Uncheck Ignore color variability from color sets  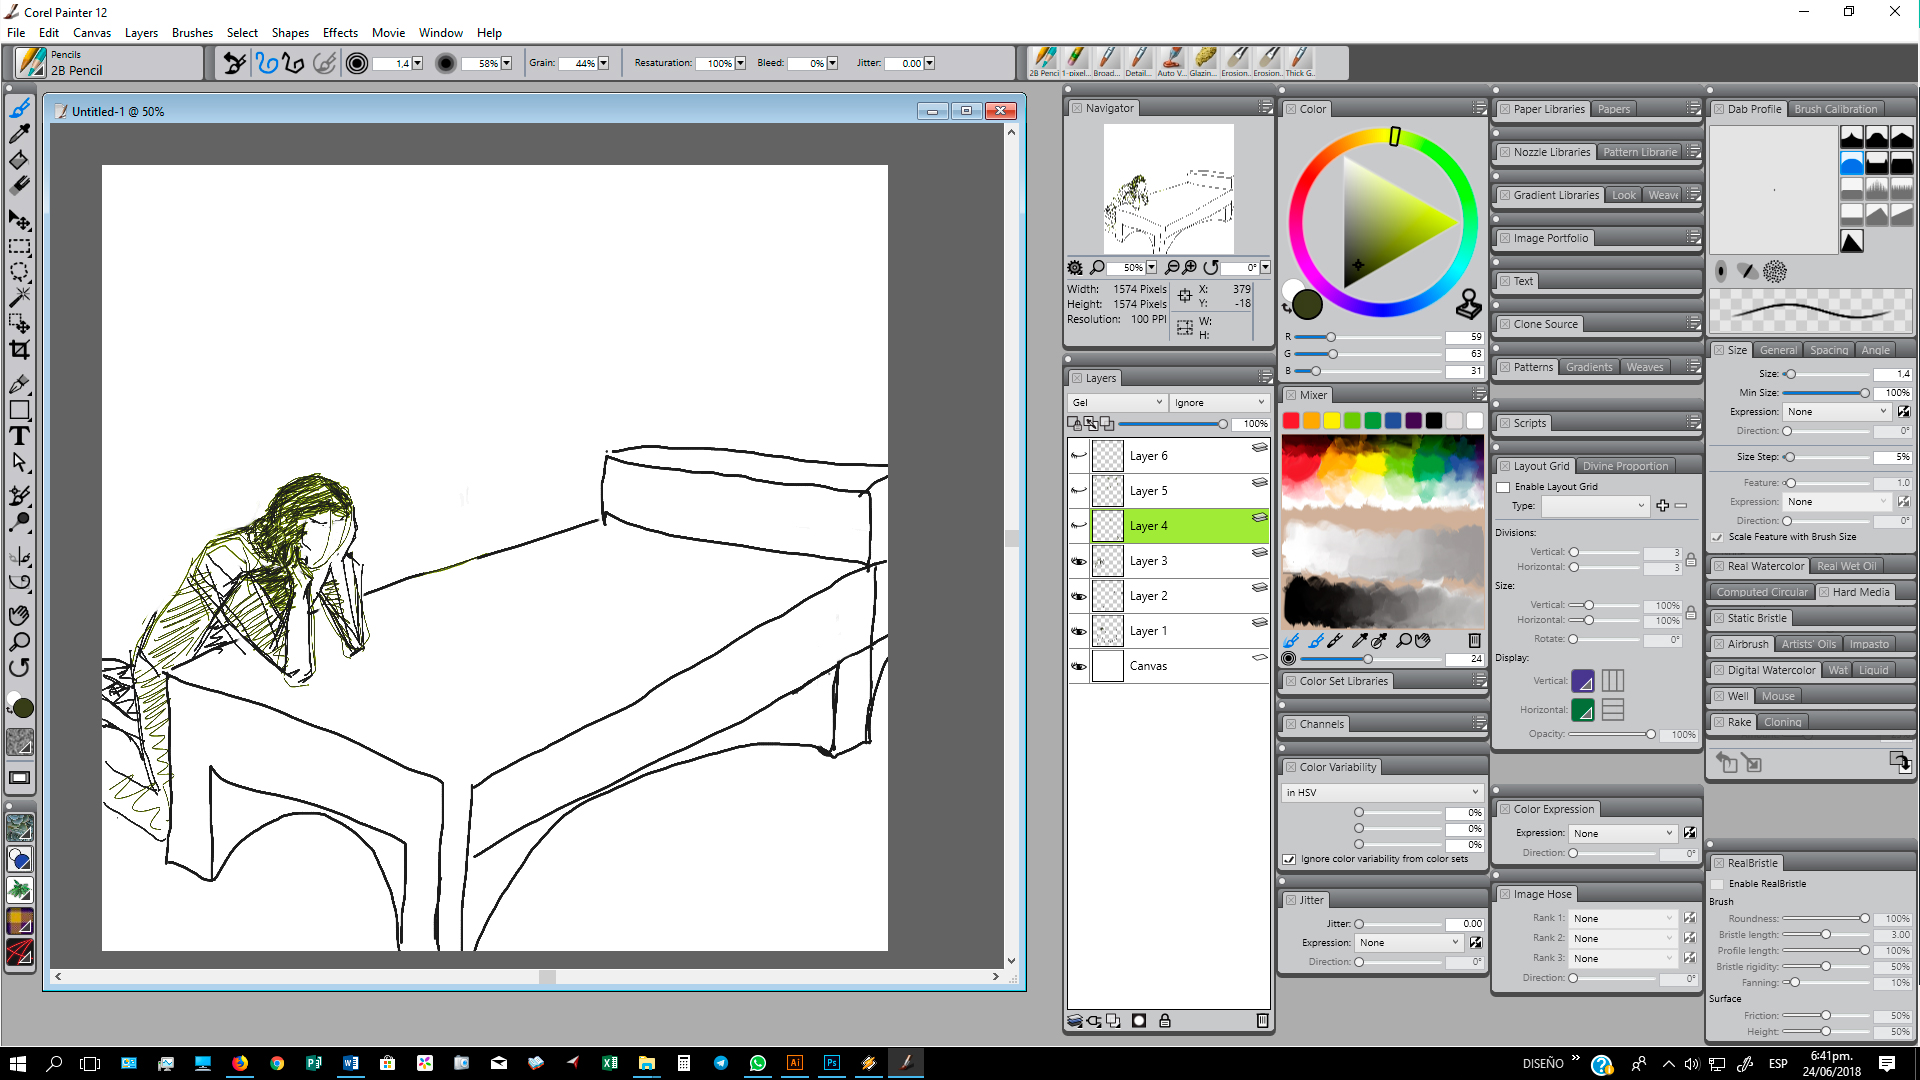click(1290, 859)
